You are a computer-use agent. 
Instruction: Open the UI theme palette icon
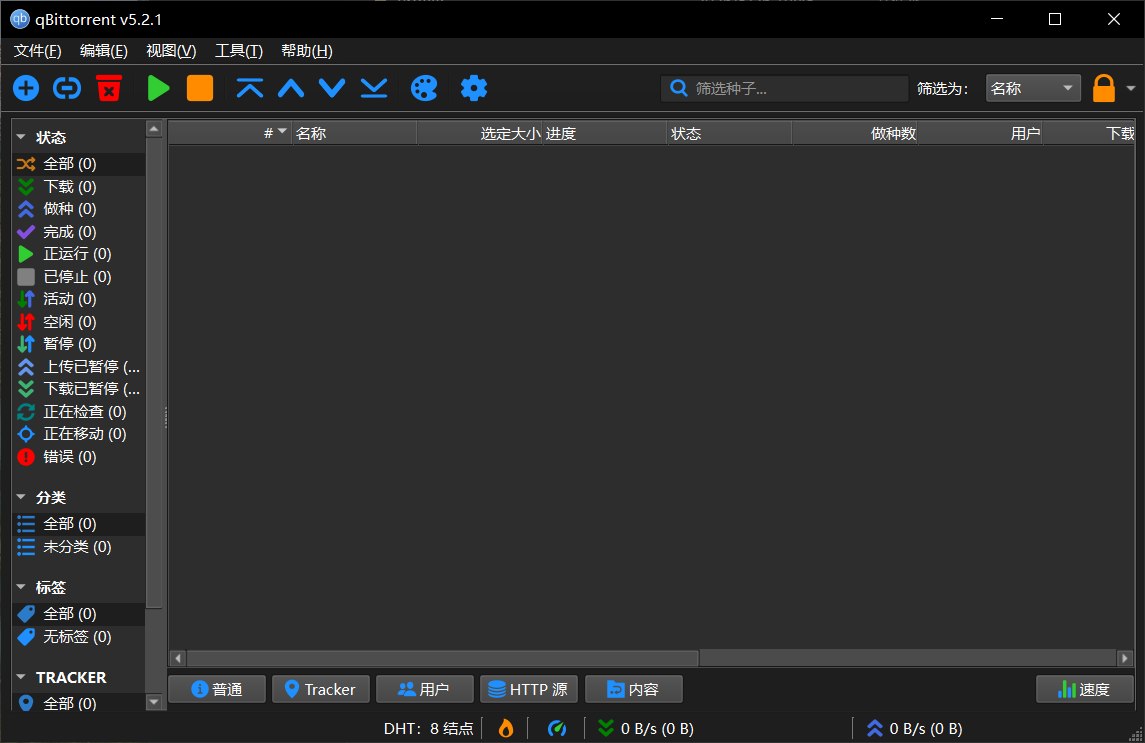(x=424, y=88)
